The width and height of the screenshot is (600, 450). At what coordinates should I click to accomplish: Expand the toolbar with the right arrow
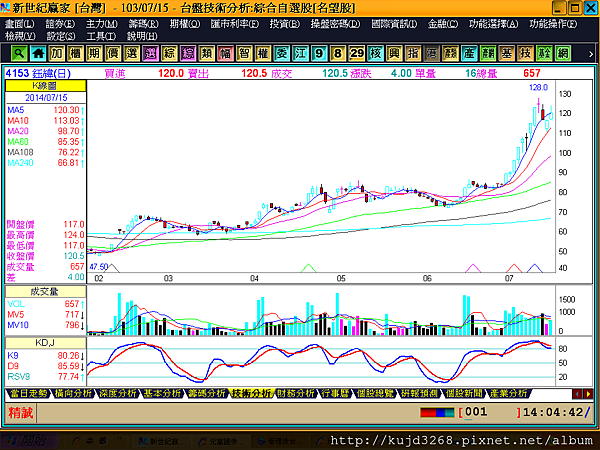[x=591, y=54]
